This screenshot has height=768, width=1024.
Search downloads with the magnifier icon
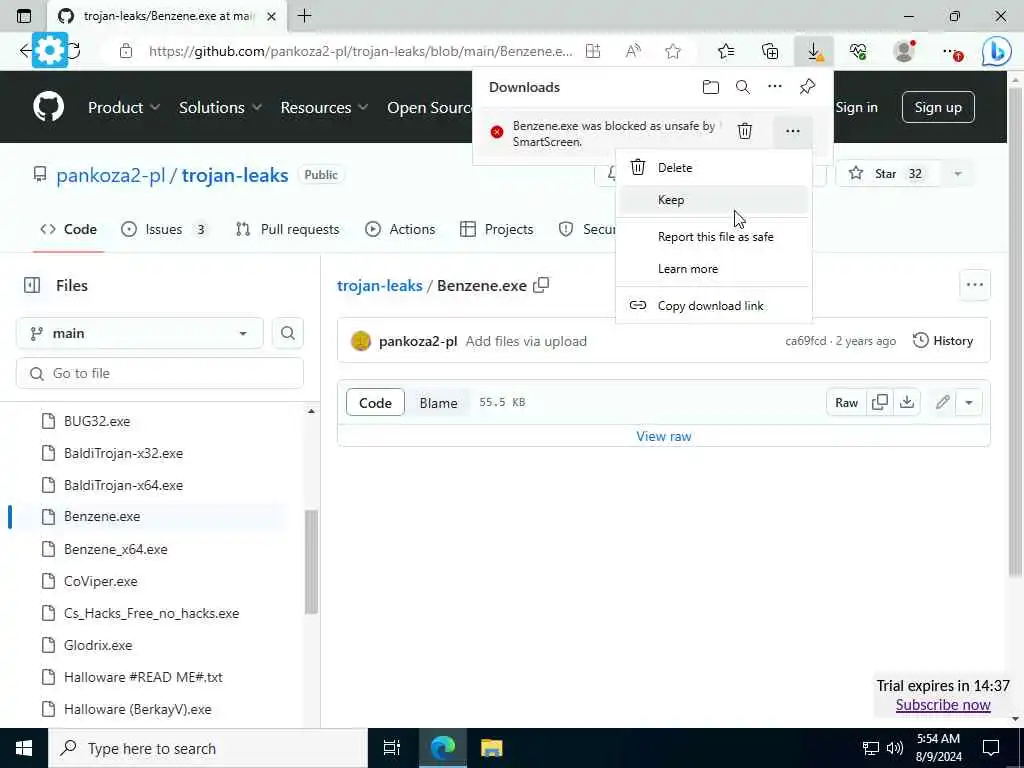pyautogui.click(x=743, y=87)
